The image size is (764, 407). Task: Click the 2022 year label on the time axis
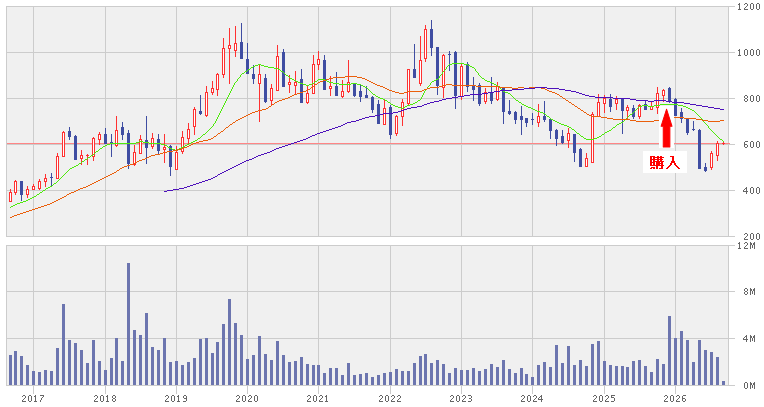click(x=390, y=399)
